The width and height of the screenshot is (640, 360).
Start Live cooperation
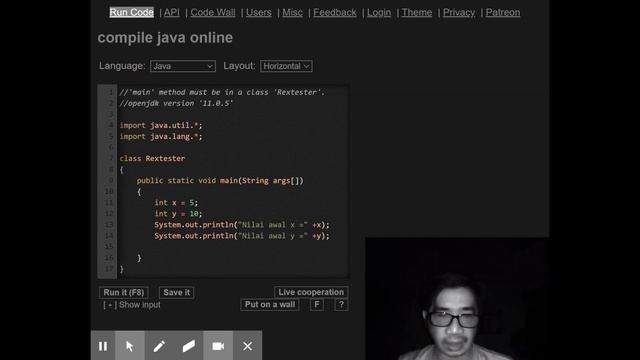tap(311, 292)
